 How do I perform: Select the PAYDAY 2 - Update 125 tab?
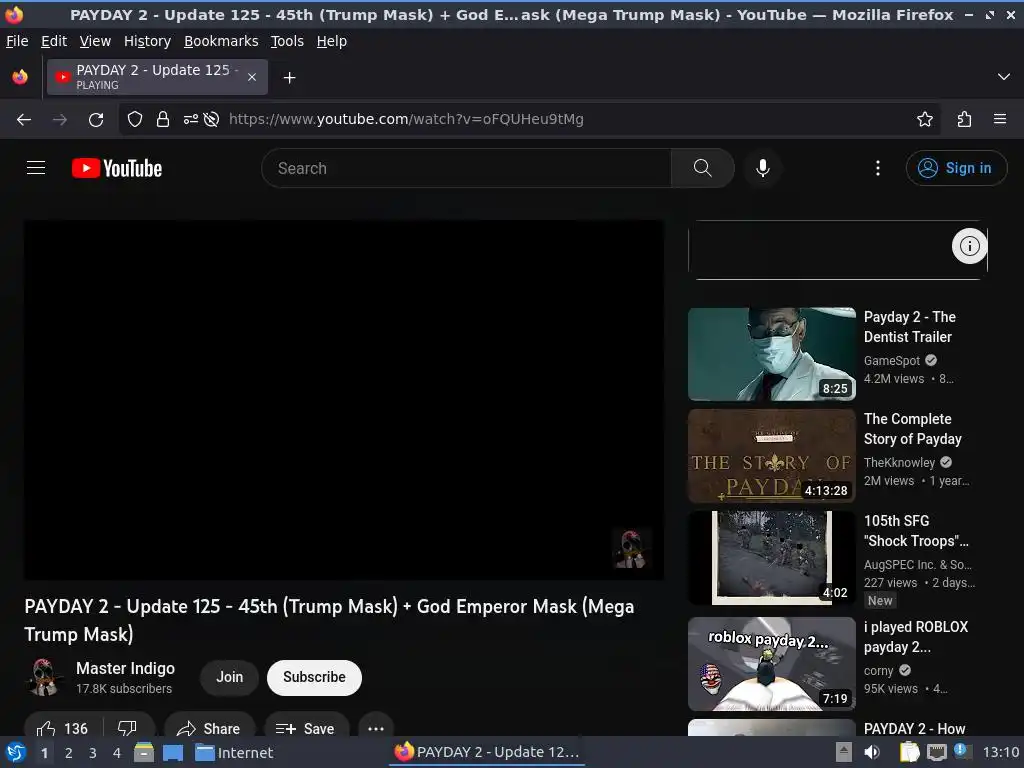click(157, 77)
